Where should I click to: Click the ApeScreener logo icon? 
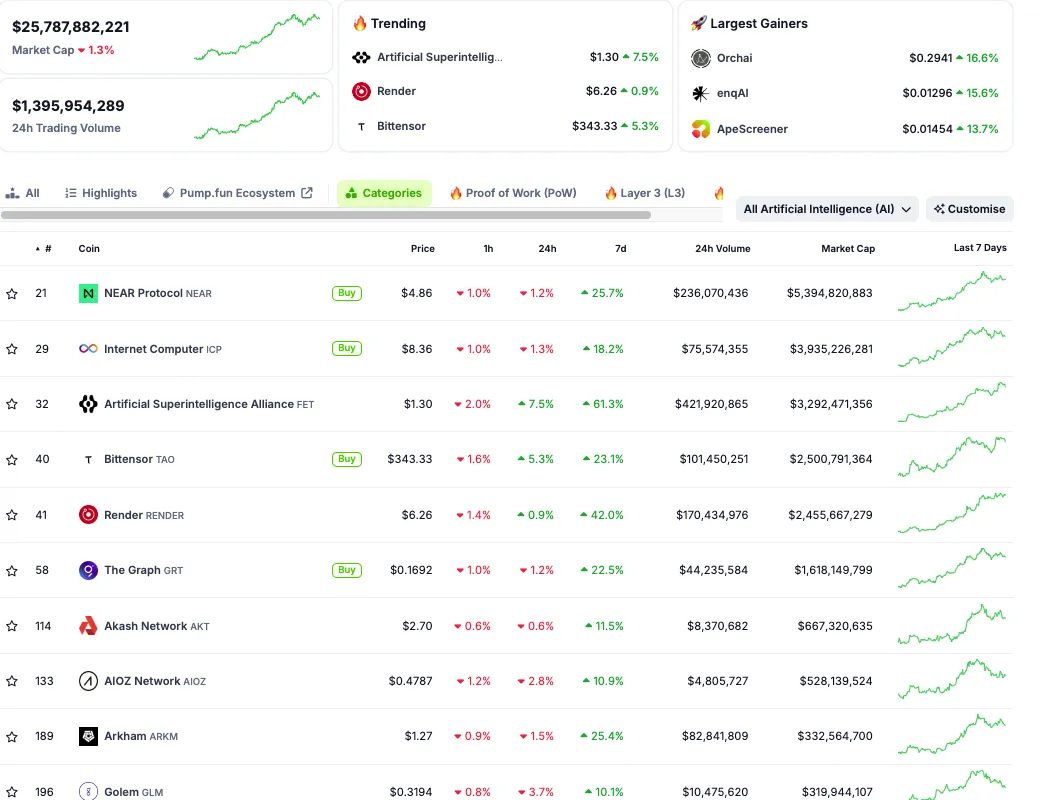pos(701,129)
